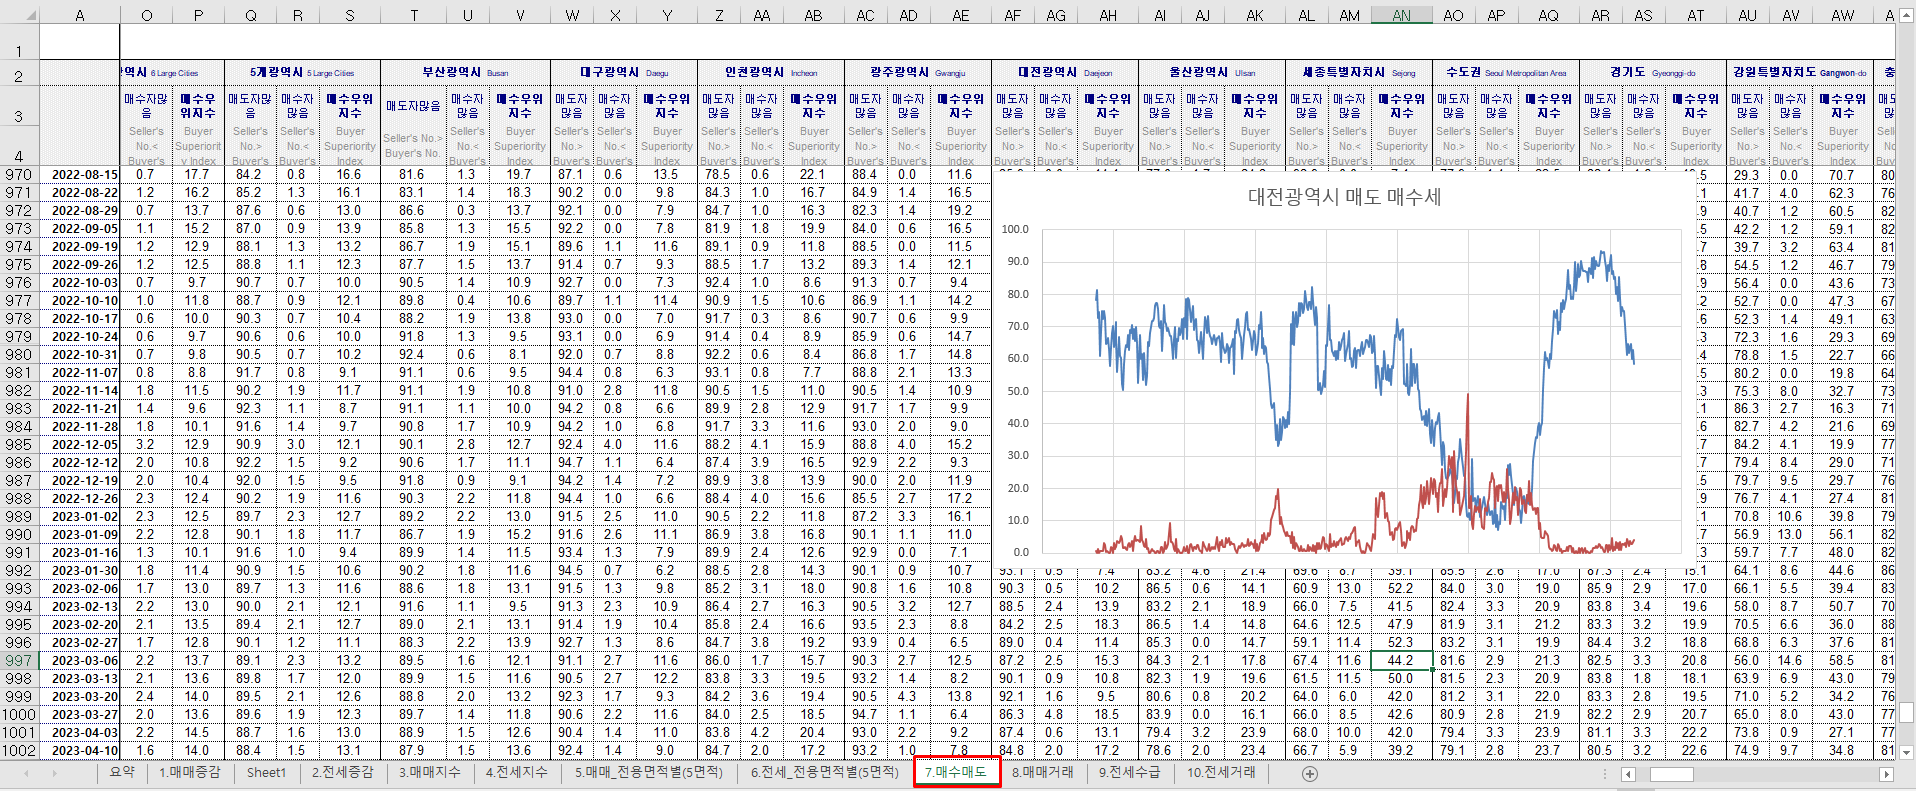
Task: Click the horizontal scrollbar thumb
Action: pyautogui.click(x=1671, y=774)
